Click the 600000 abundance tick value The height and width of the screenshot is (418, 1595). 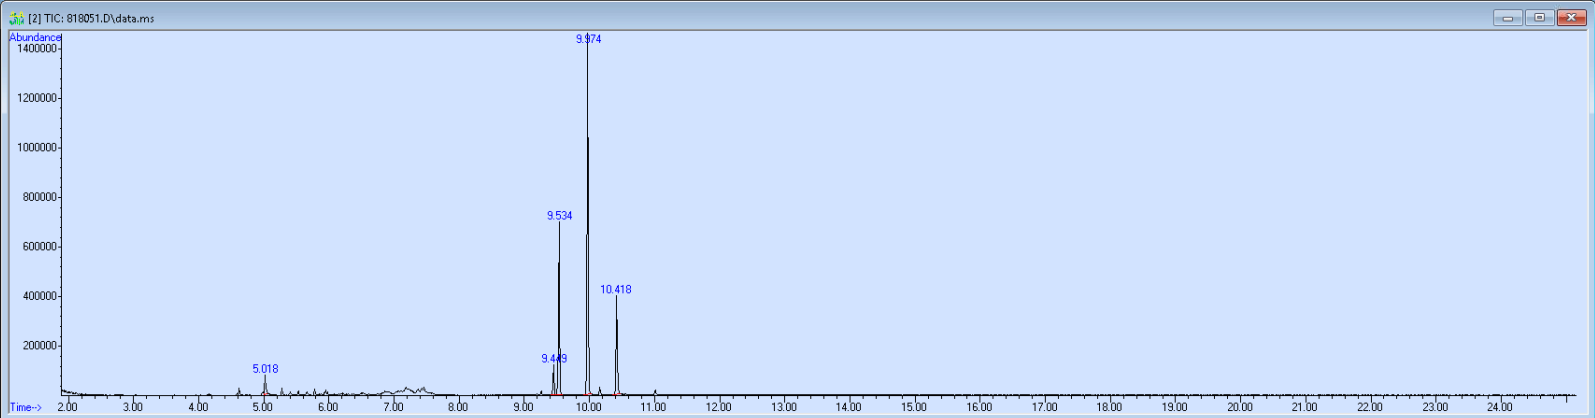click(38, 247)
